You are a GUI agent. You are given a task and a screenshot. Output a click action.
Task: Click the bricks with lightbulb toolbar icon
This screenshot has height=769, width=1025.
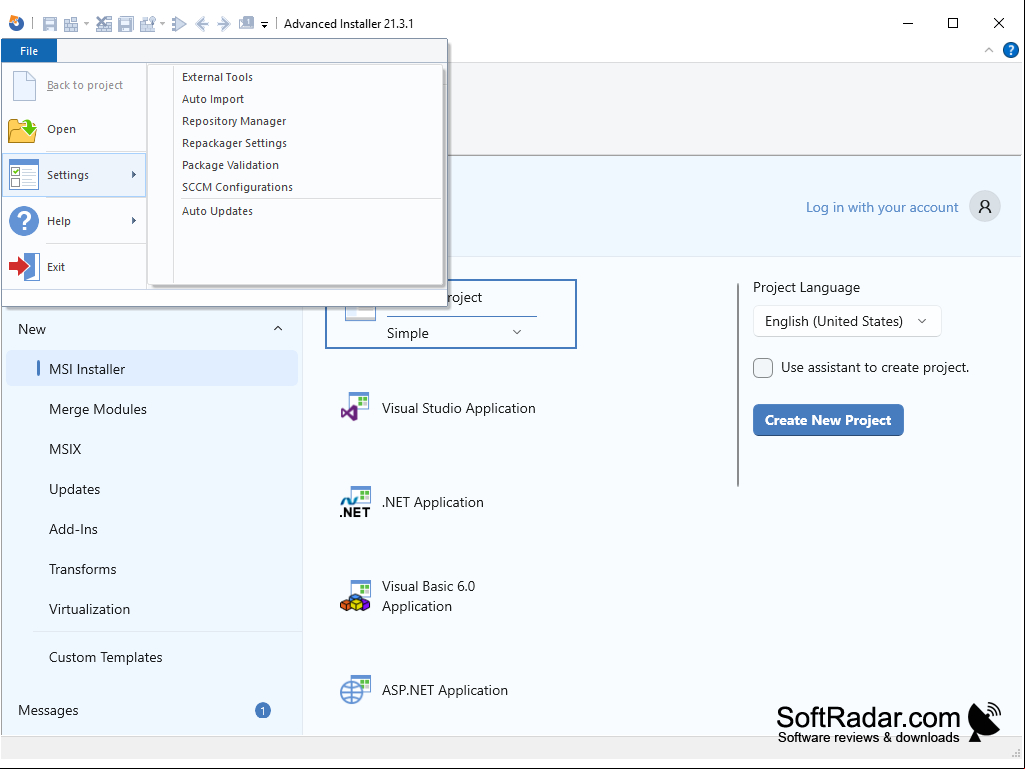(x=148, y=24)
